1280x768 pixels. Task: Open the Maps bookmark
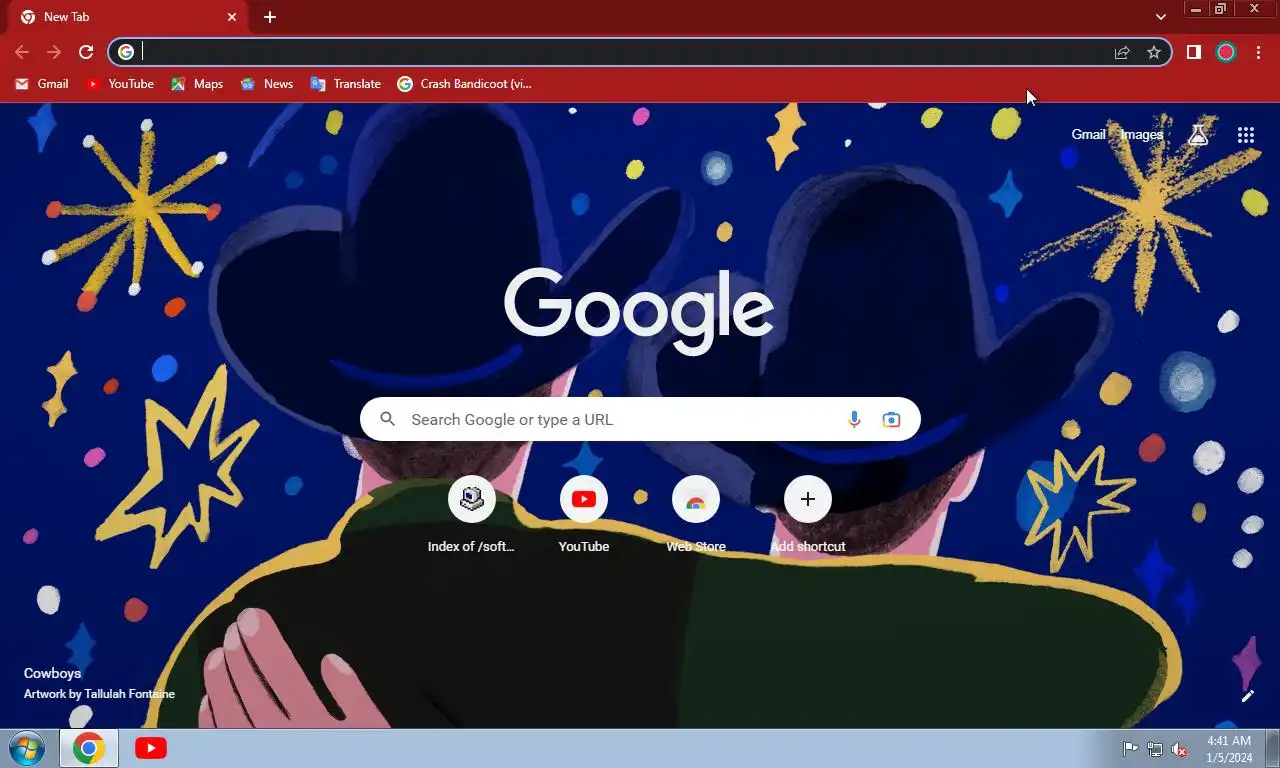pos(197,84)
